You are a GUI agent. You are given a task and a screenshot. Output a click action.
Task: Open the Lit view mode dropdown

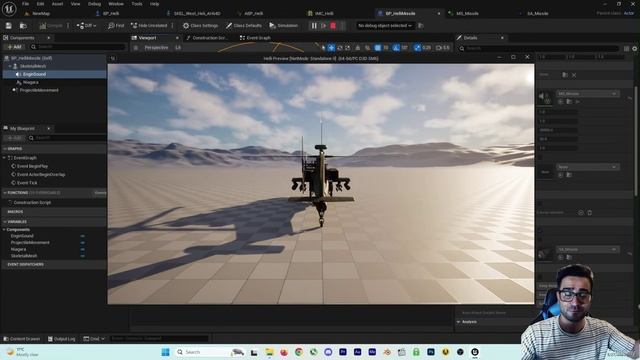pyautogui.click(x=178, y=48)
